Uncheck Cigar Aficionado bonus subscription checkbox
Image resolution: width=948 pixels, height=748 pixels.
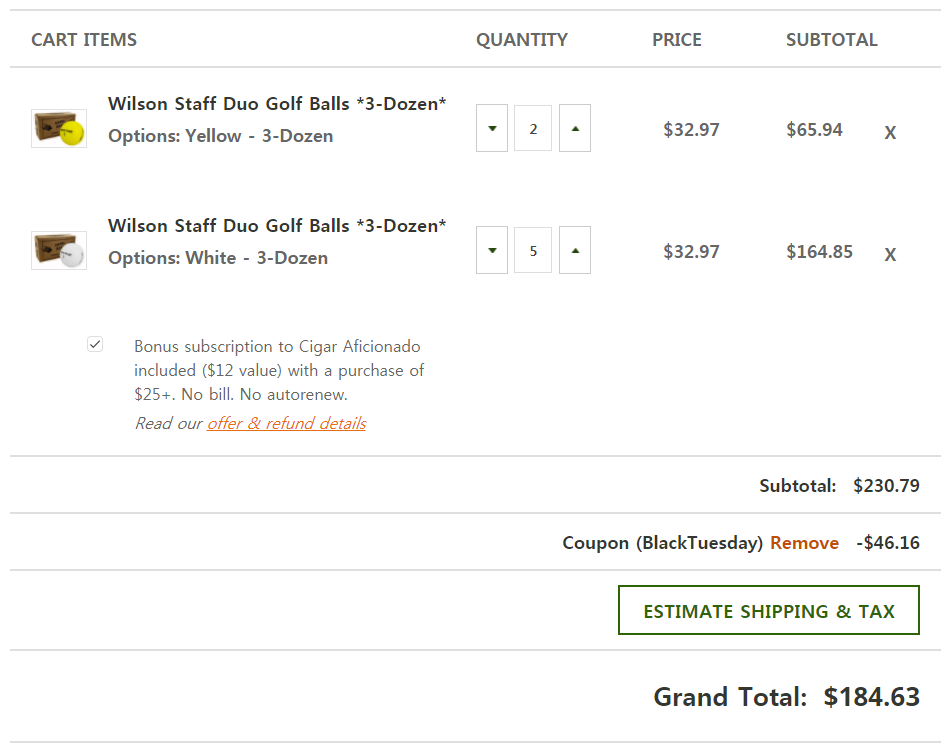pyautogui.click(x=95, y=345)
